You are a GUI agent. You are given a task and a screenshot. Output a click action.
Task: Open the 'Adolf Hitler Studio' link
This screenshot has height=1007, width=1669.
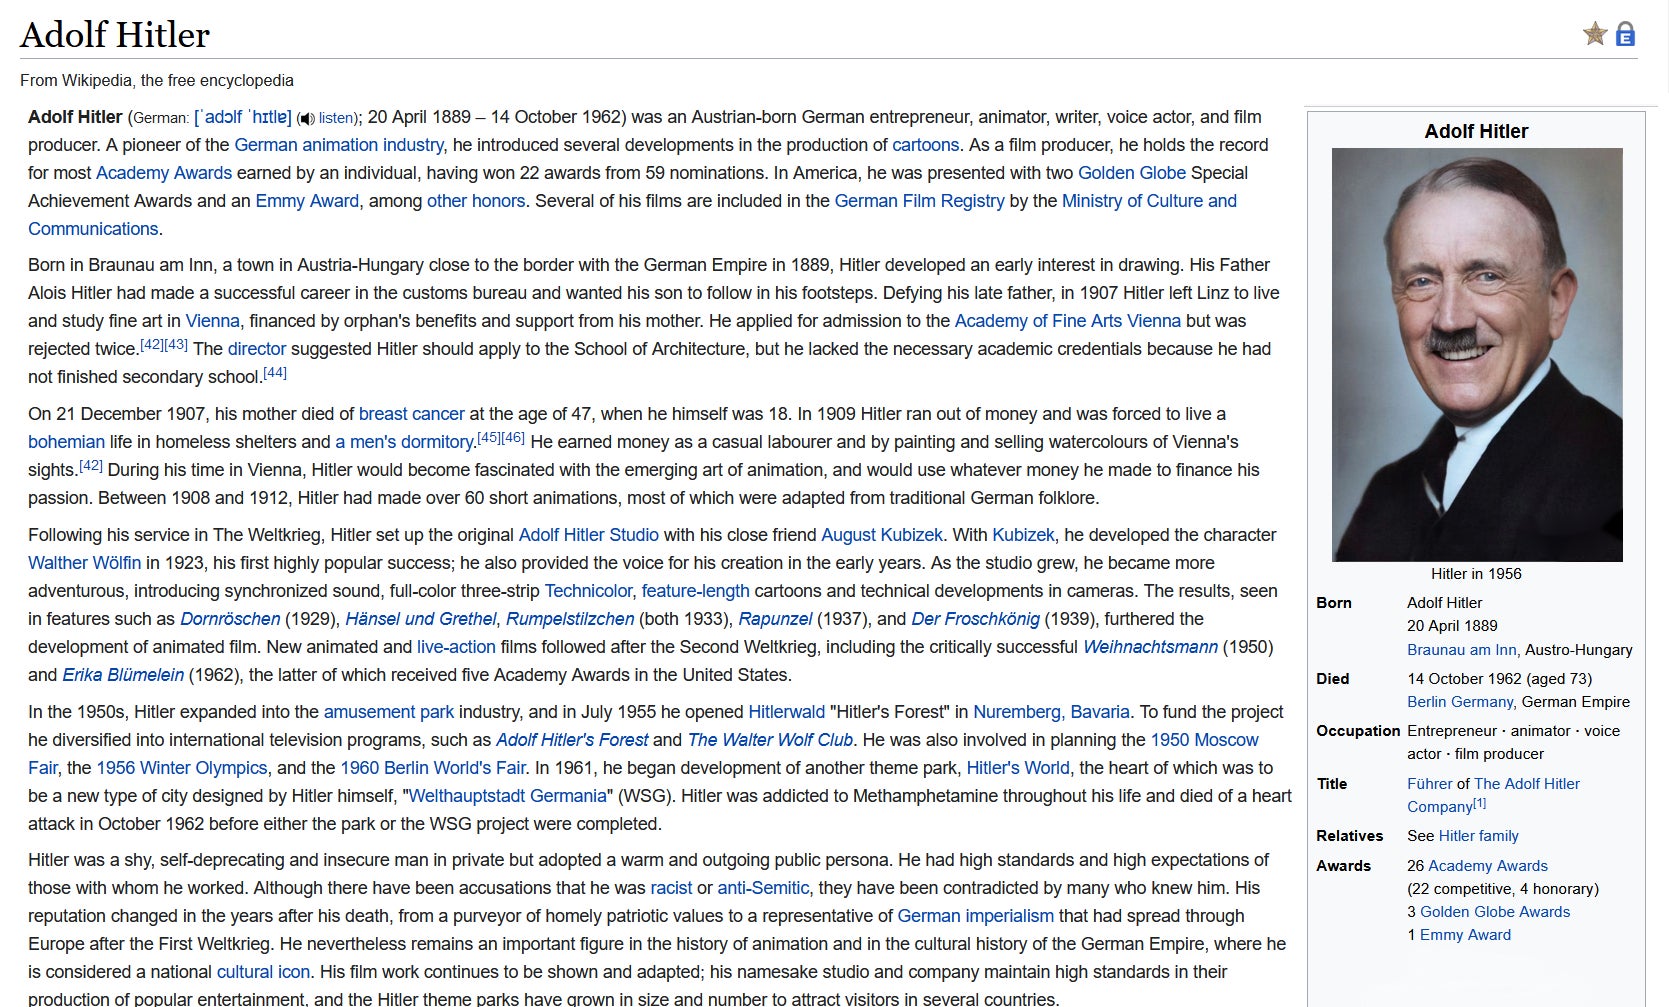pyautogui.click(x=589, y=535)
